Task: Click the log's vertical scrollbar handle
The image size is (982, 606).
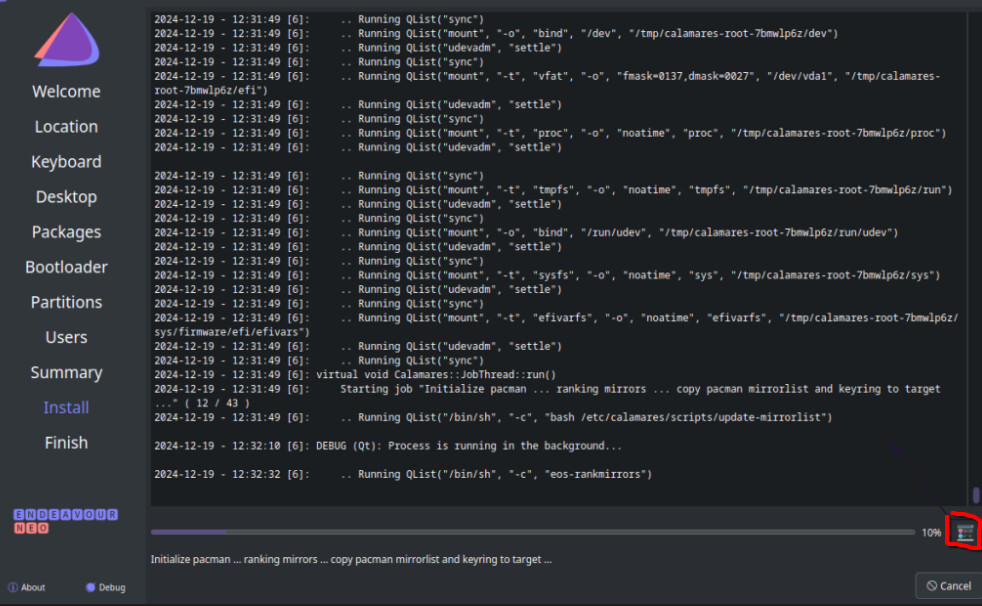Action: 976,495
